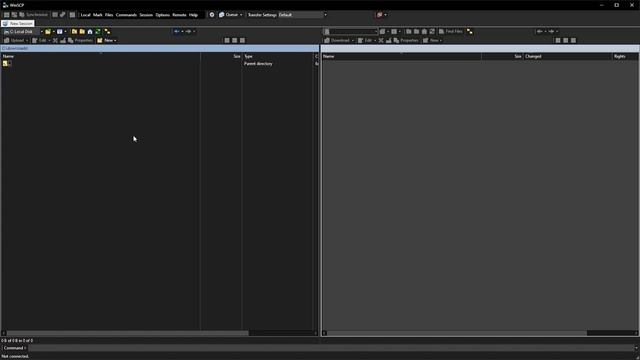Open the Local menu

click(85, 15)
